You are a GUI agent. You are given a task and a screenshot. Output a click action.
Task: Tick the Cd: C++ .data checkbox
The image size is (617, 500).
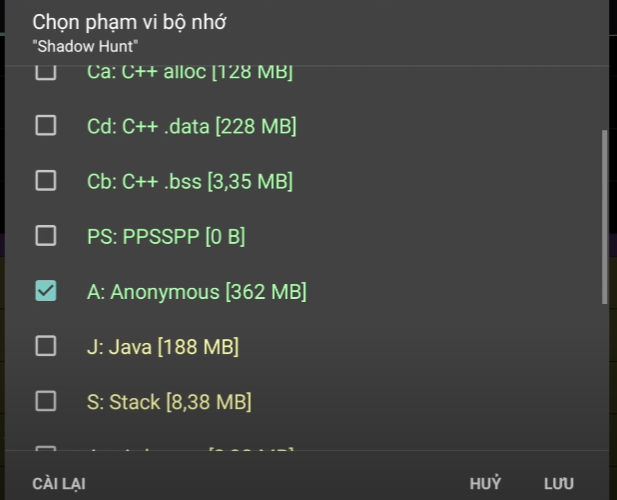(46, 126)
